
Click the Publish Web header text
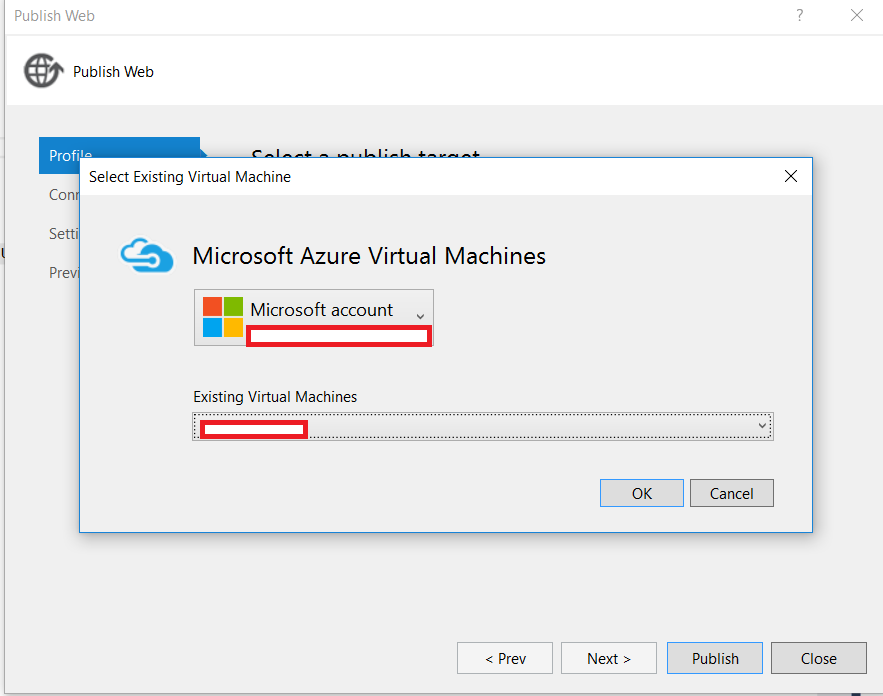point(113,72)
